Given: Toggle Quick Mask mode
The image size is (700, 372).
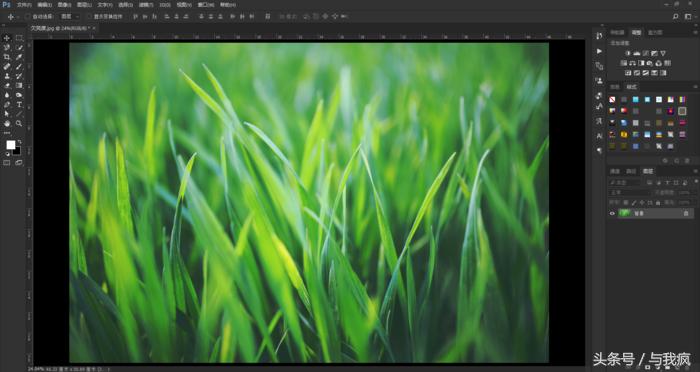Looking at the screenshot, I should click(7, 163).
